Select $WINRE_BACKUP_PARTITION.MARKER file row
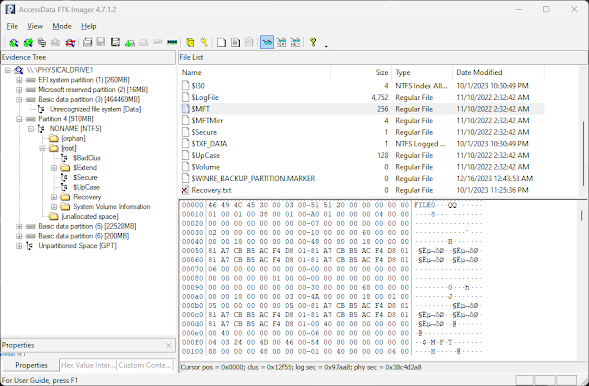The height and width of the screenshot is (386, 589). coord(362,178)
